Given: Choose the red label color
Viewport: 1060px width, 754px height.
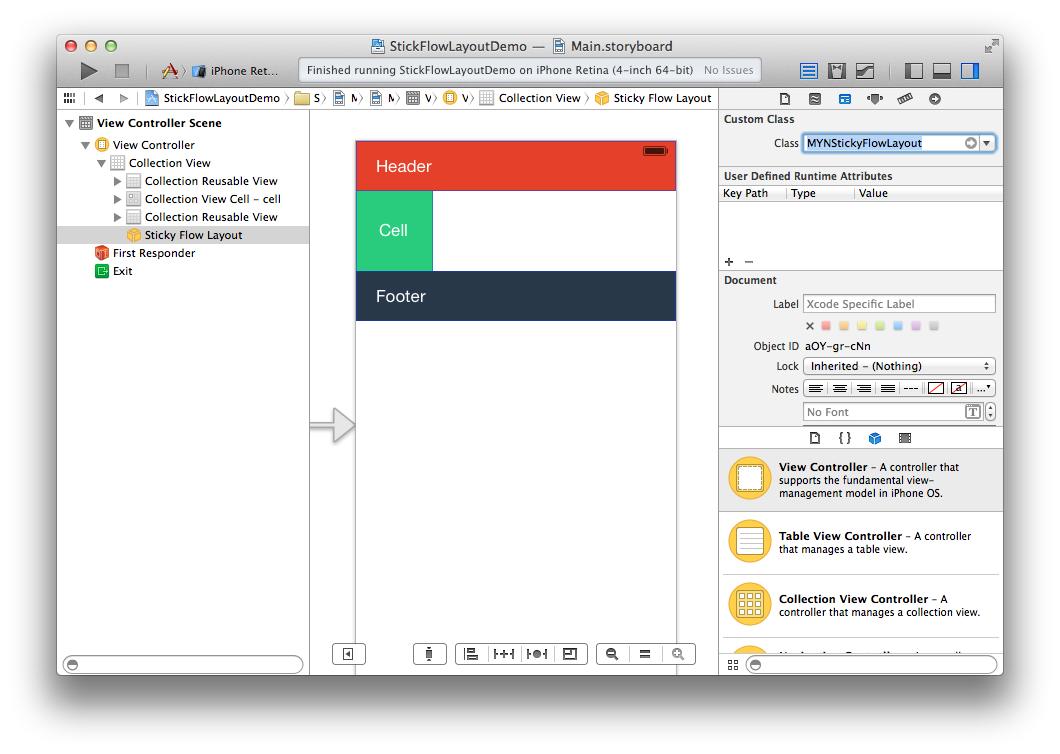Looking at the screenshot, I should click(826, 326).
